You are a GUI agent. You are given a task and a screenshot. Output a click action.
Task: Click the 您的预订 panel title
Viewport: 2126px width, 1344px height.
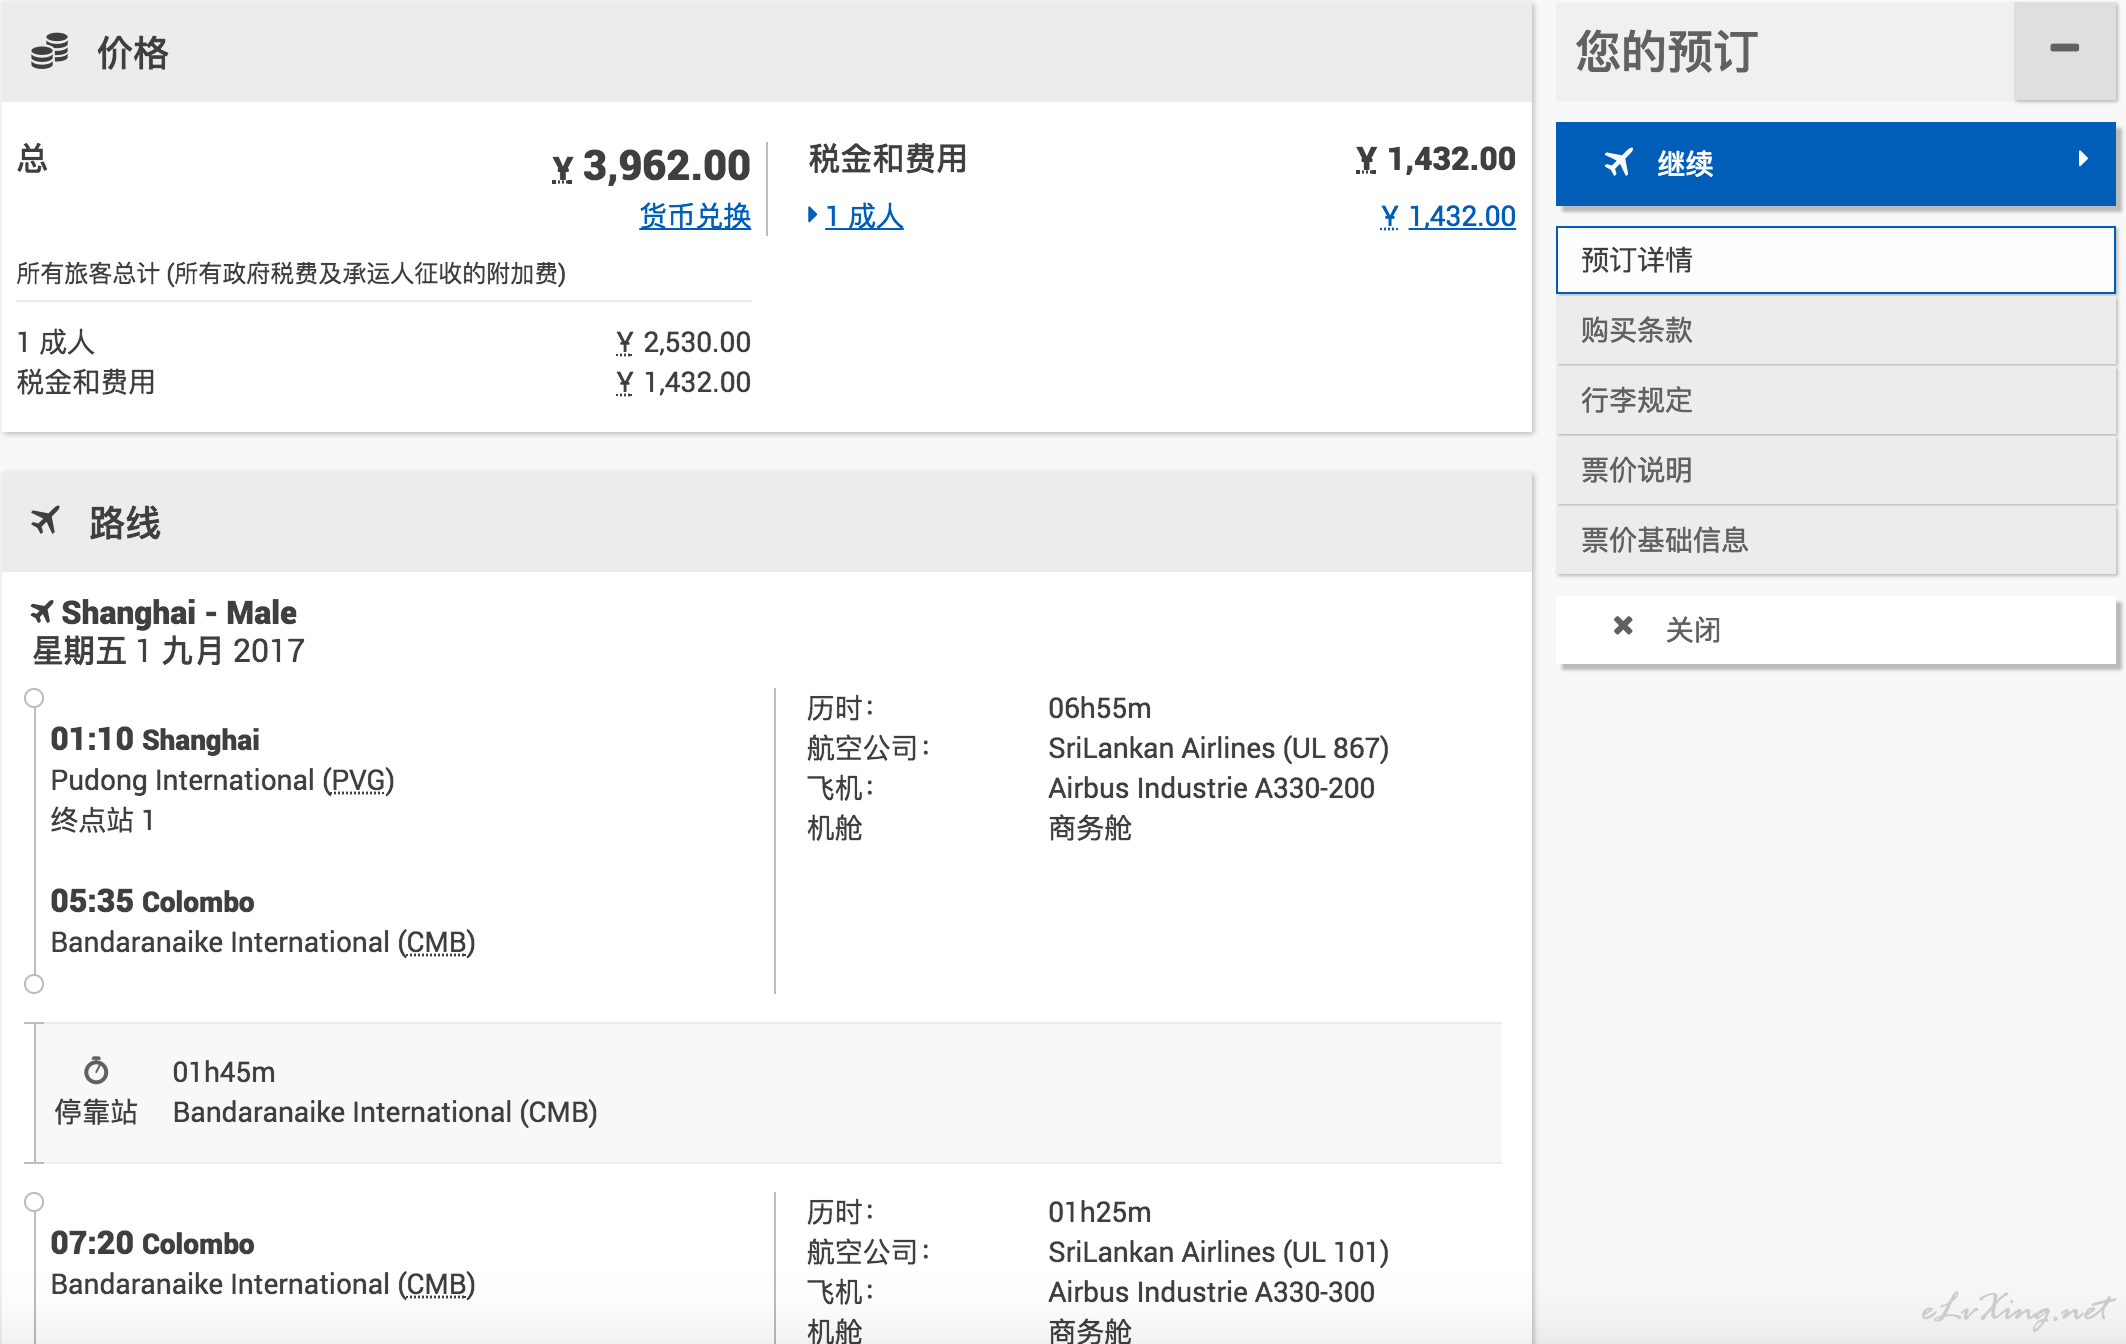[1666, 51]
